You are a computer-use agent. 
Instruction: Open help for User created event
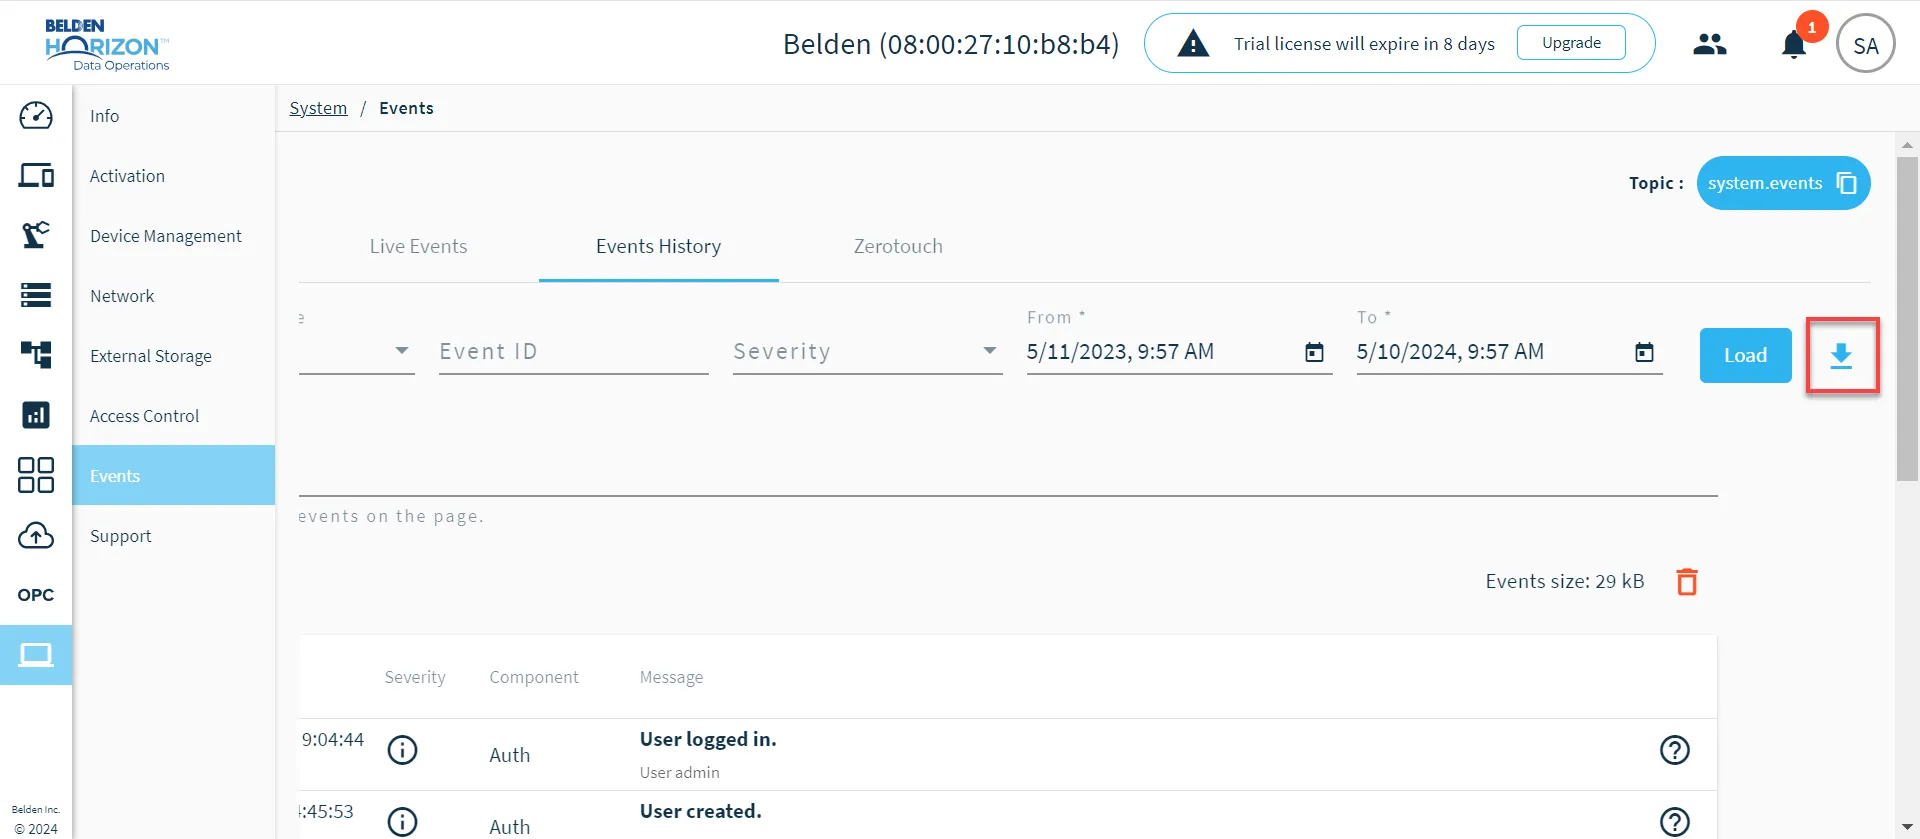(x=1675, y=822)
